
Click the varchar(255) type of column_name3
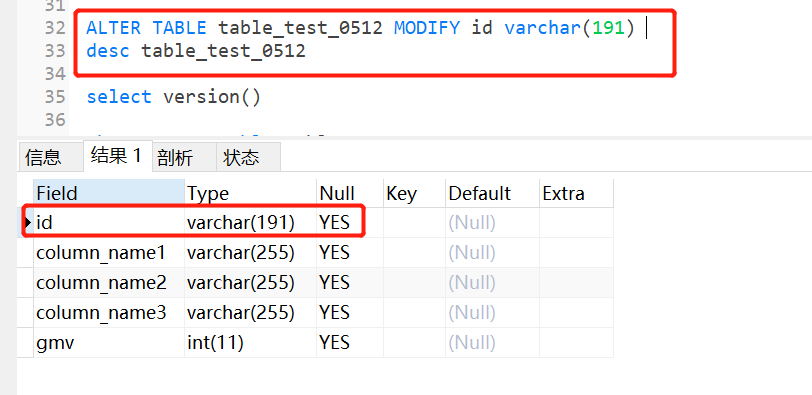click(250, 313)
